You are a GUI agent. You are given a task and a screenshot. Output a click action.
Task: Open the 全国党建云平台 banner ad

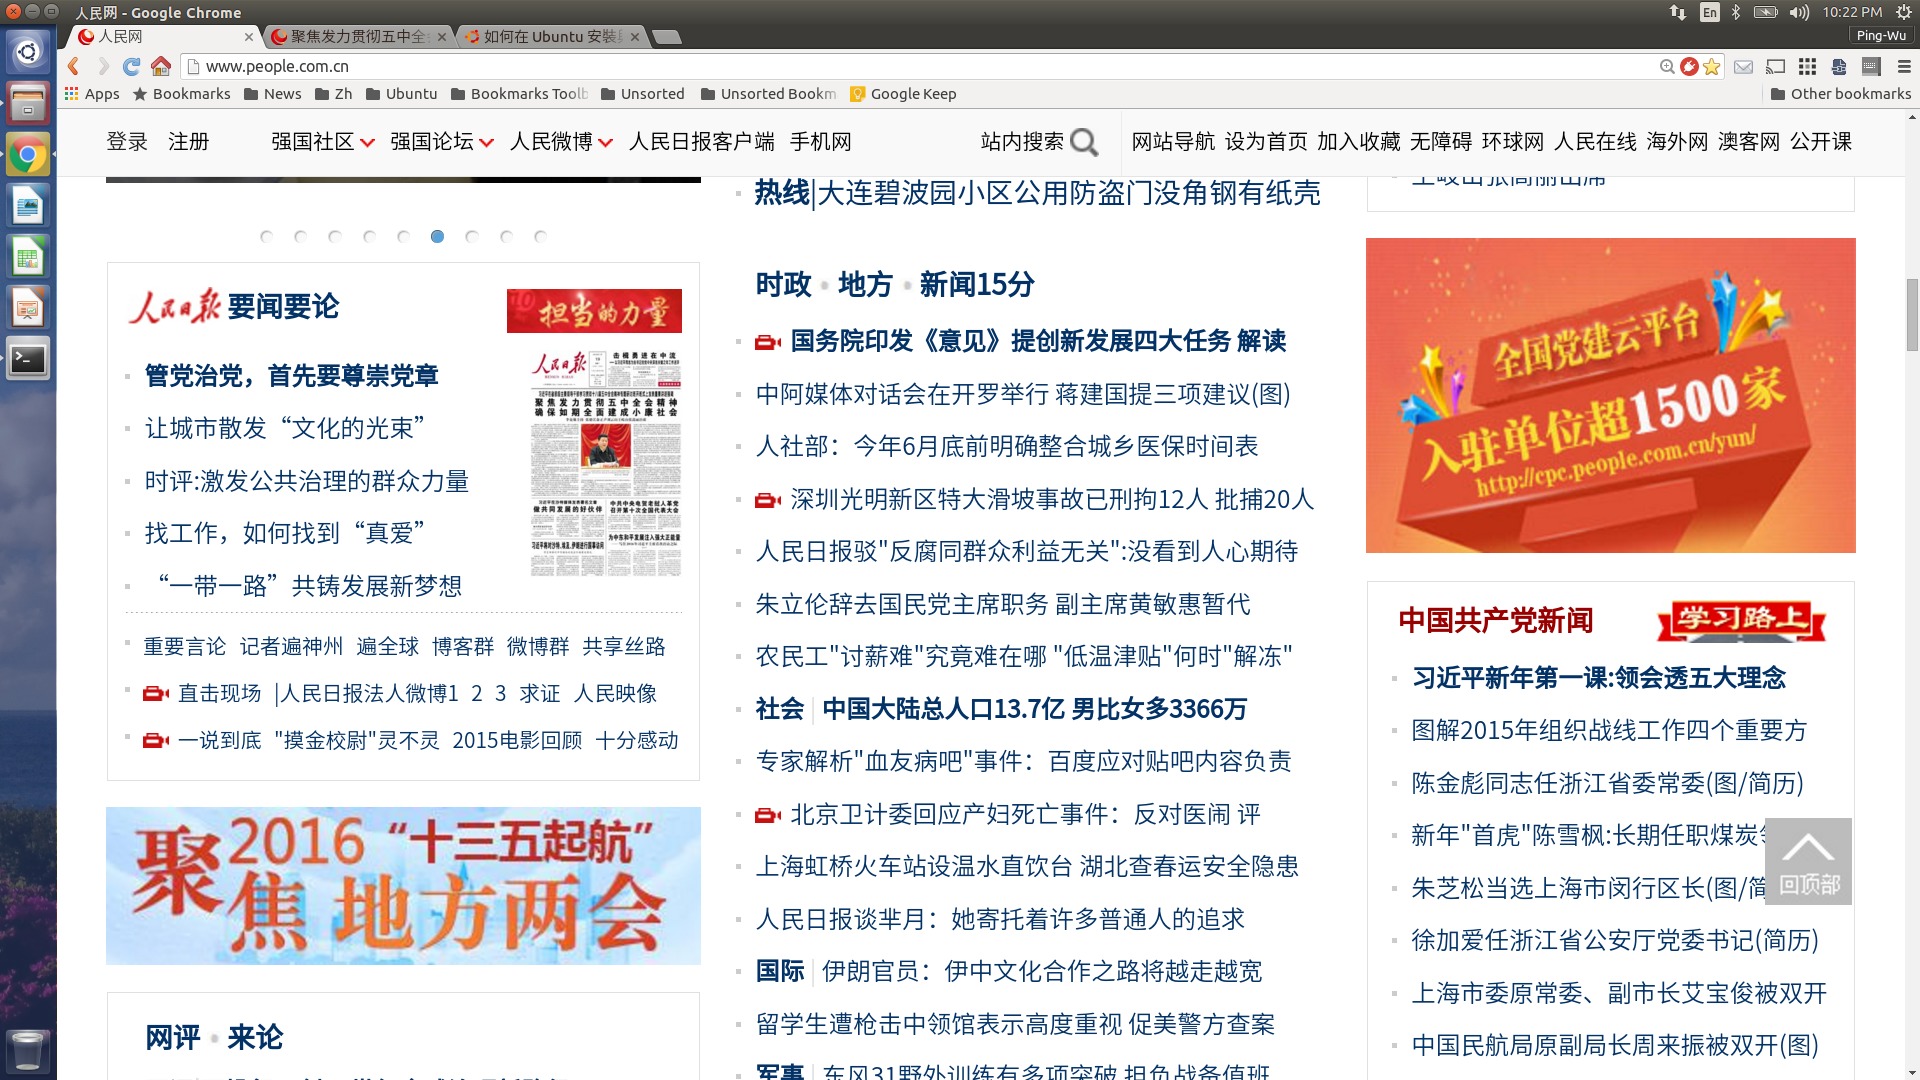coord(1610,395)
